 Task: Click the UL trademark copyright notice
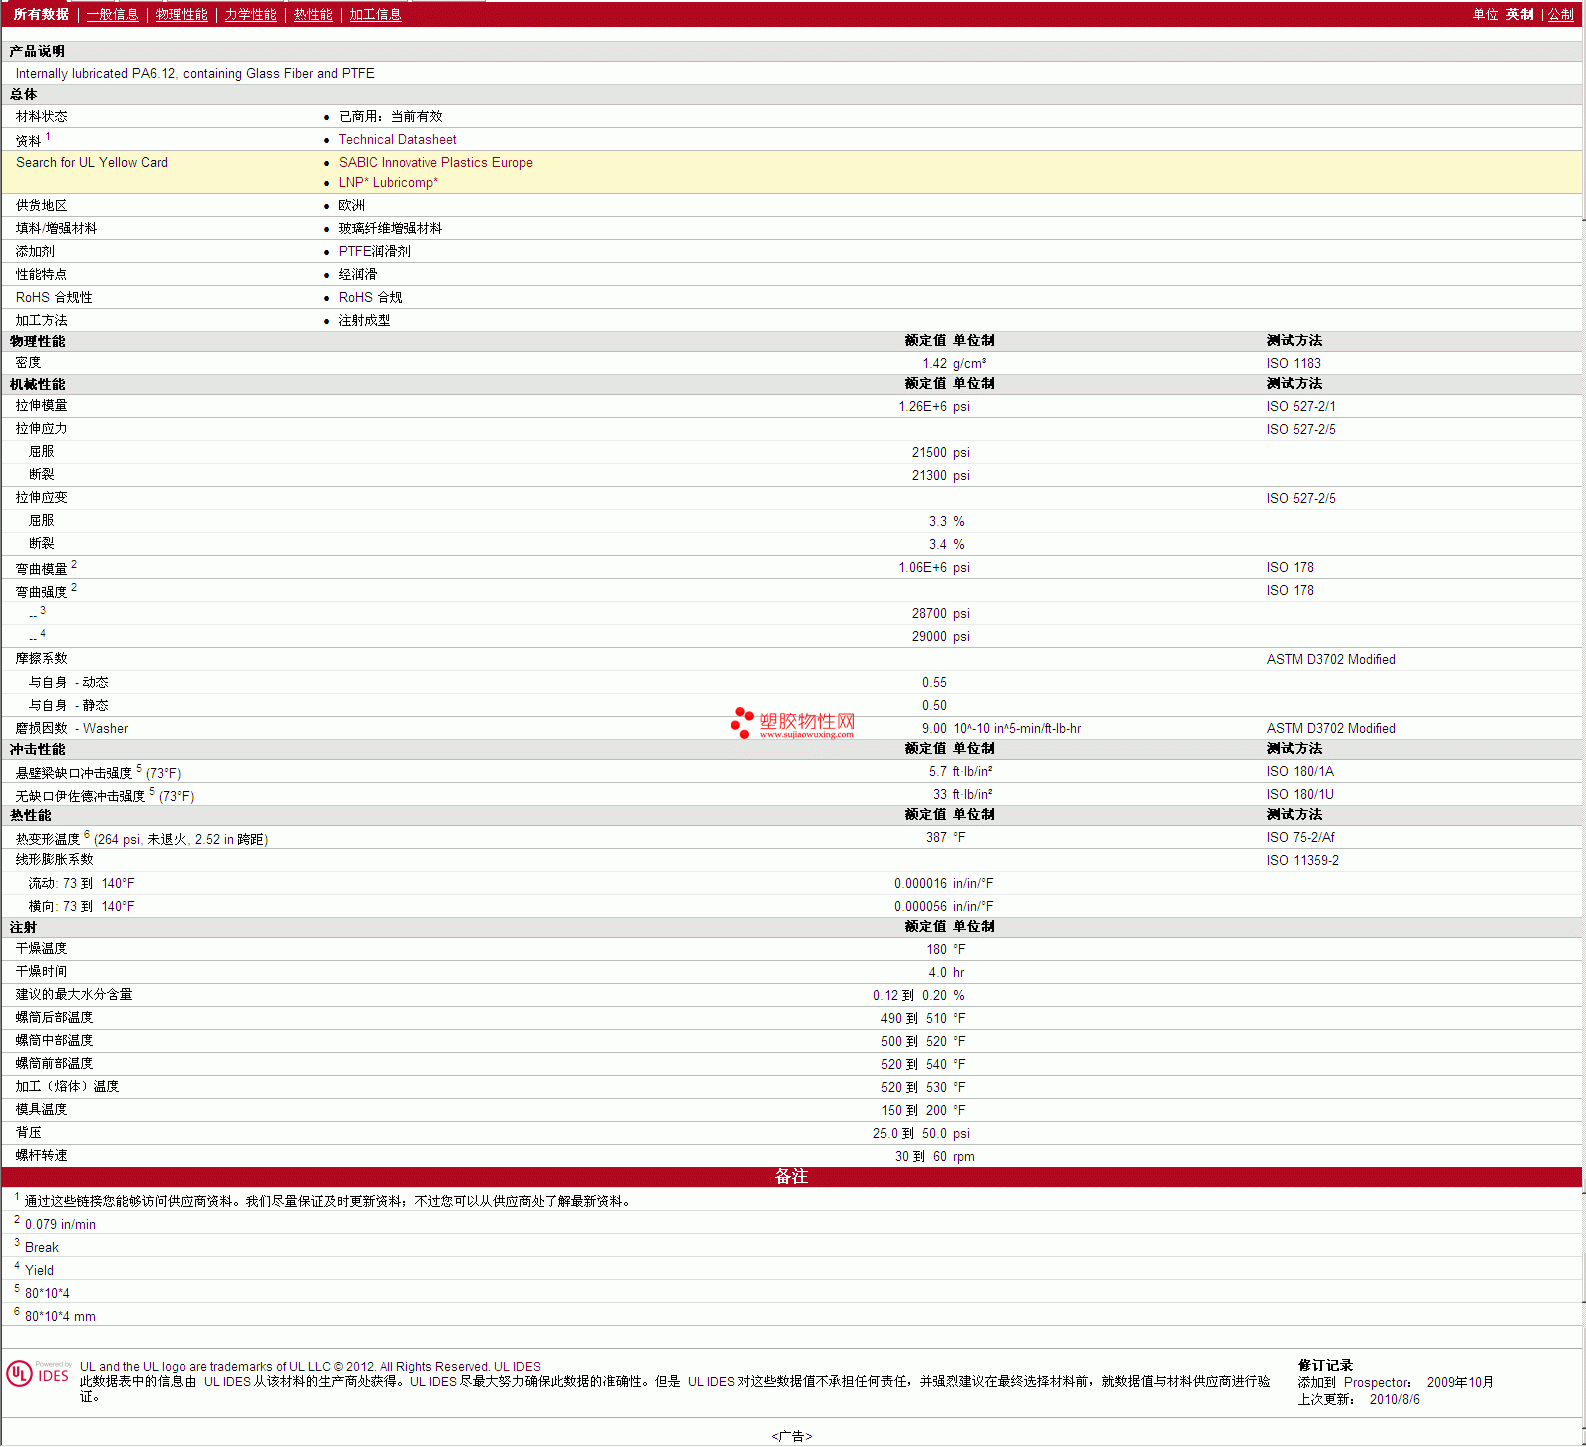point(310,1367)
